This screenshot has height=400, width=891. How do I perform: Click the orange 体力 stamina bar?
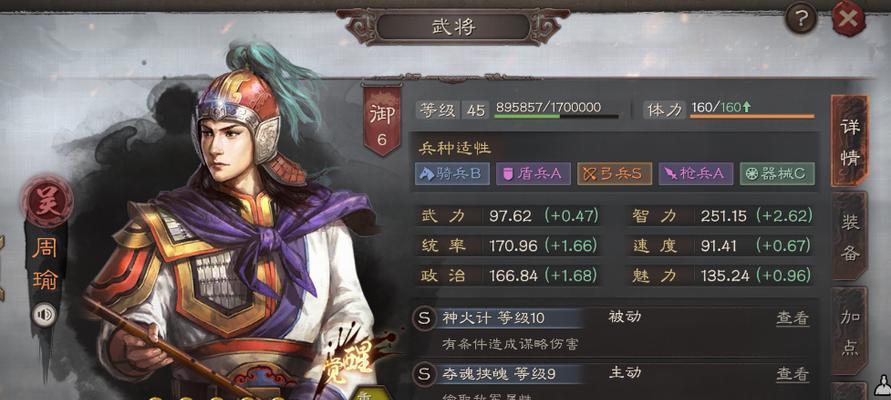tap(752, 116)
